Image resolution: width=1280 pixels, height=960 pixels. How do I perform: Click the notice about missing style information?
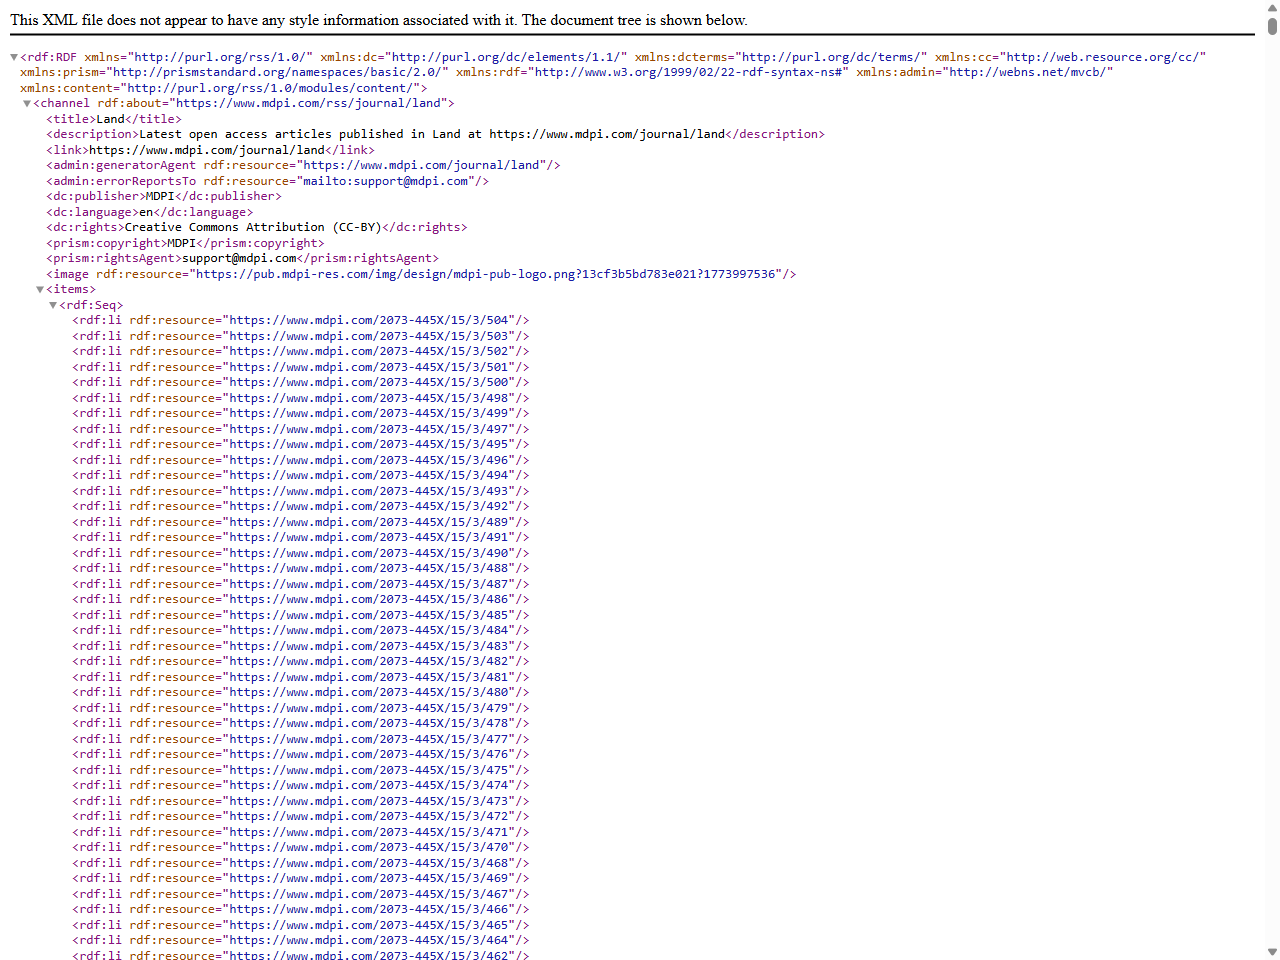pos(378,20)
